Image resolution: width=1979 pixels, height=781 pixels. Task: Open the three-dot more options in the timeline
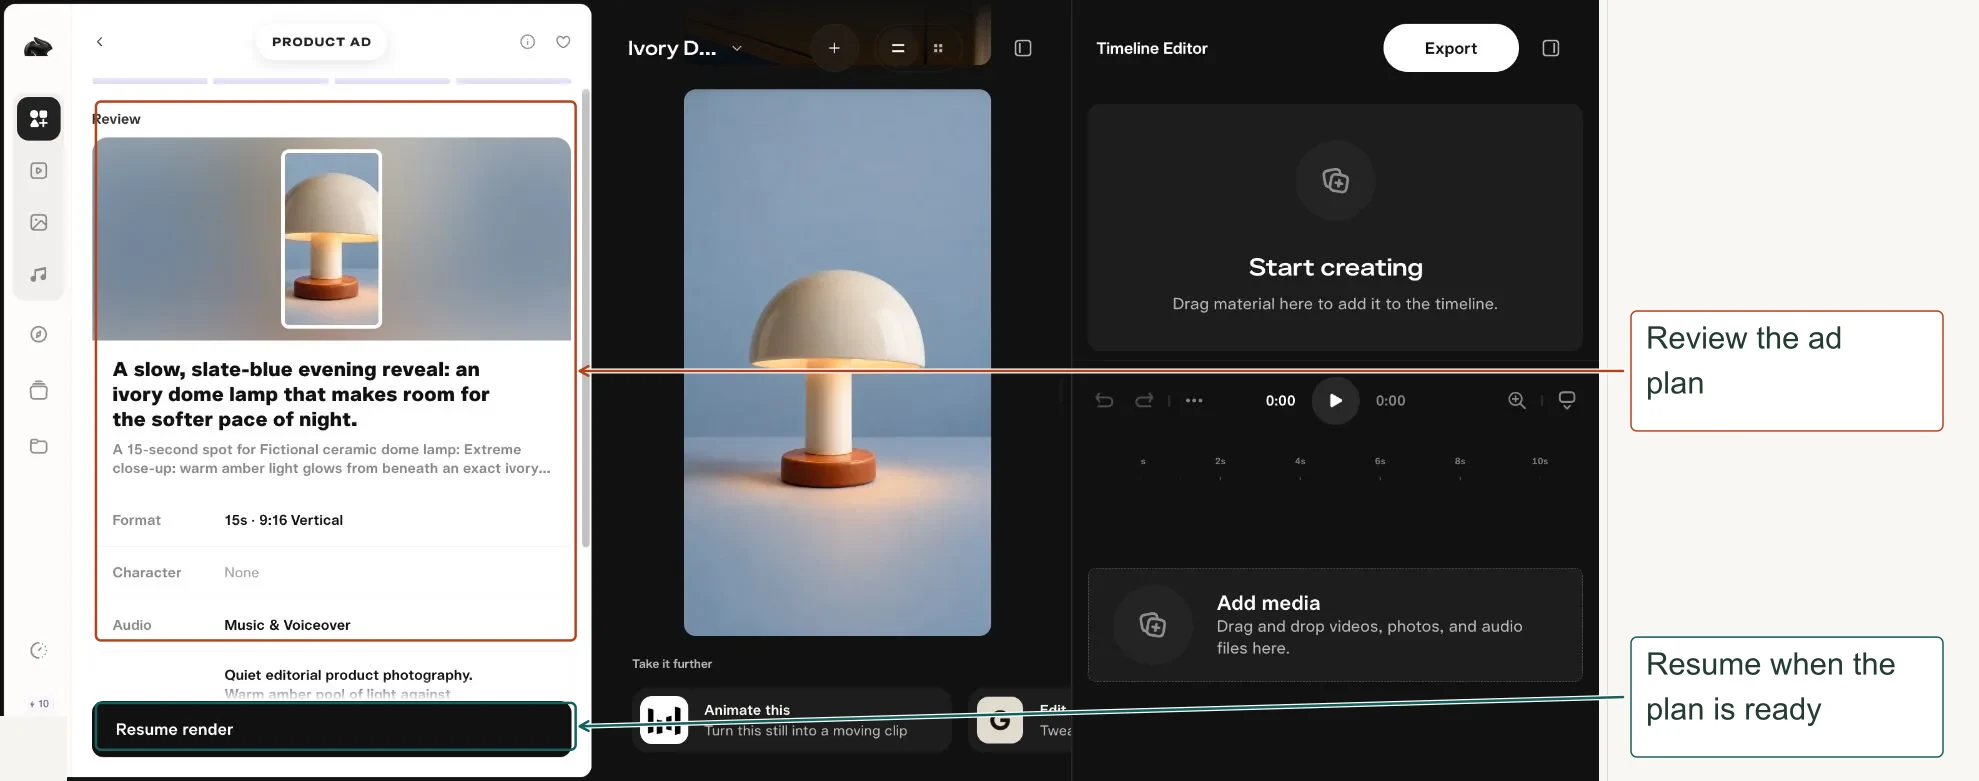1194,400
